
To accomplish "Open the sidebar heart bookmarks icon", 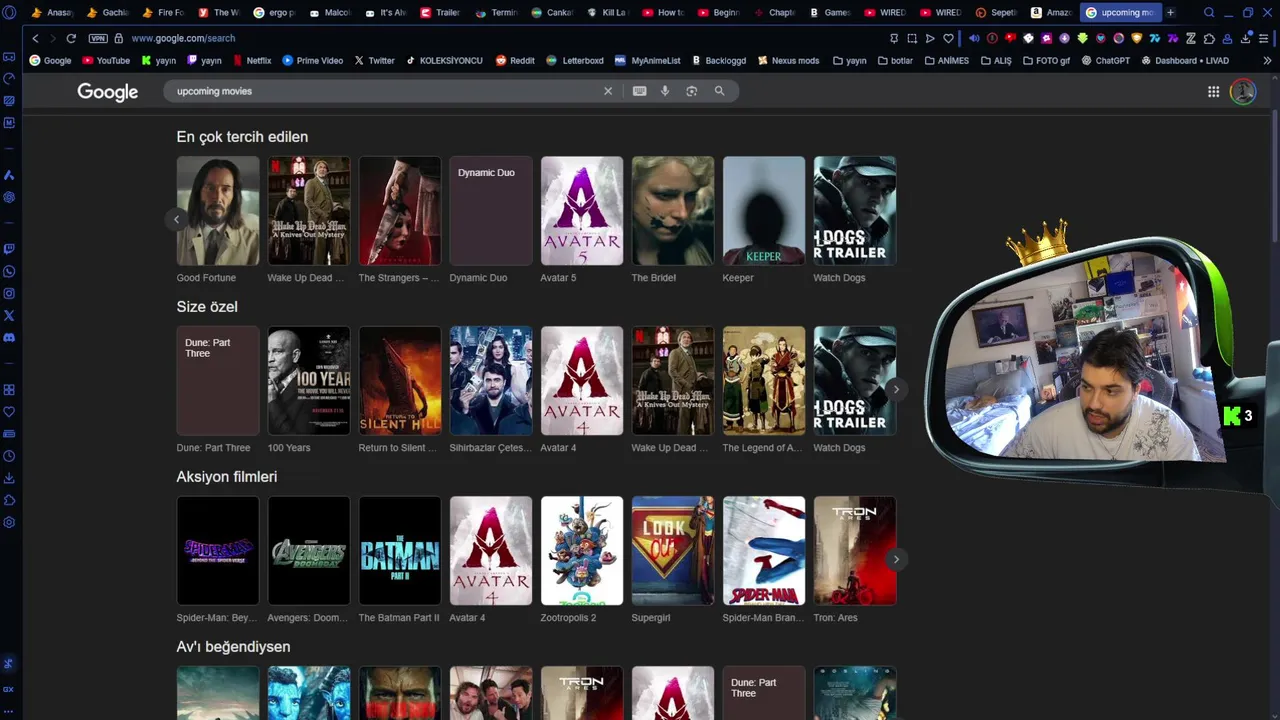I will pos(9,412).
